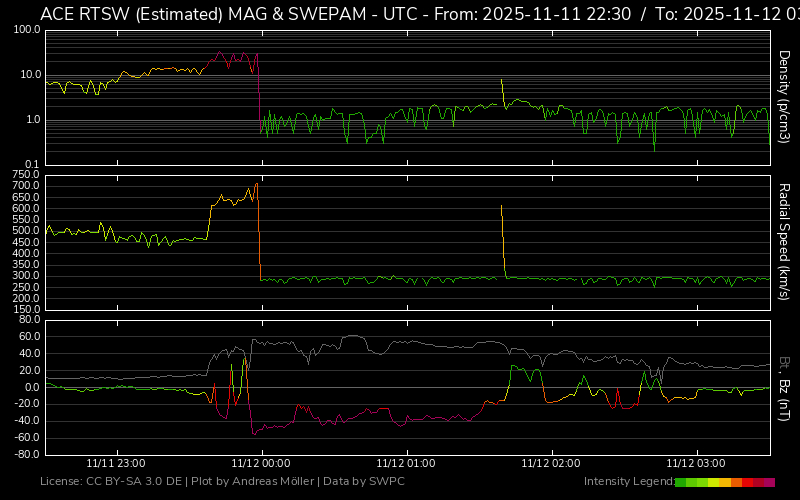Click the Density (p/cm3) axis label
Screen dimensions: 800x500
tap(785, 96)
